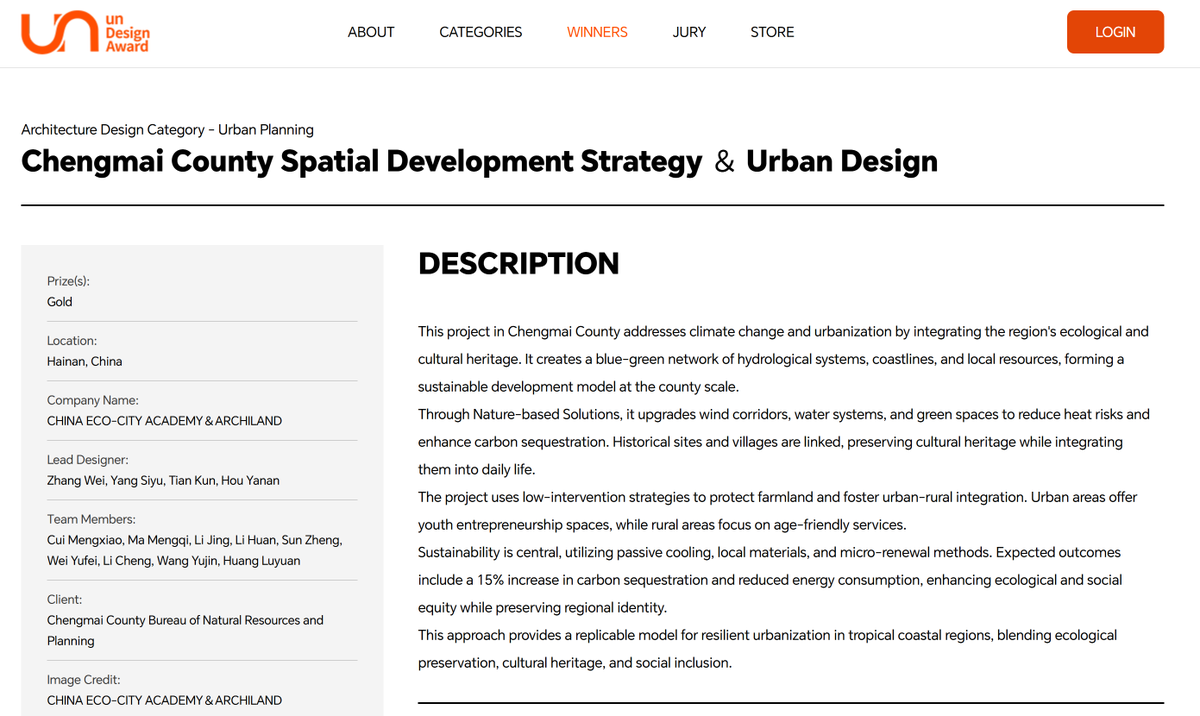1200x716 pixels.
Task: Click the Hainan, China location value
Action: click(x=85, y=362)
